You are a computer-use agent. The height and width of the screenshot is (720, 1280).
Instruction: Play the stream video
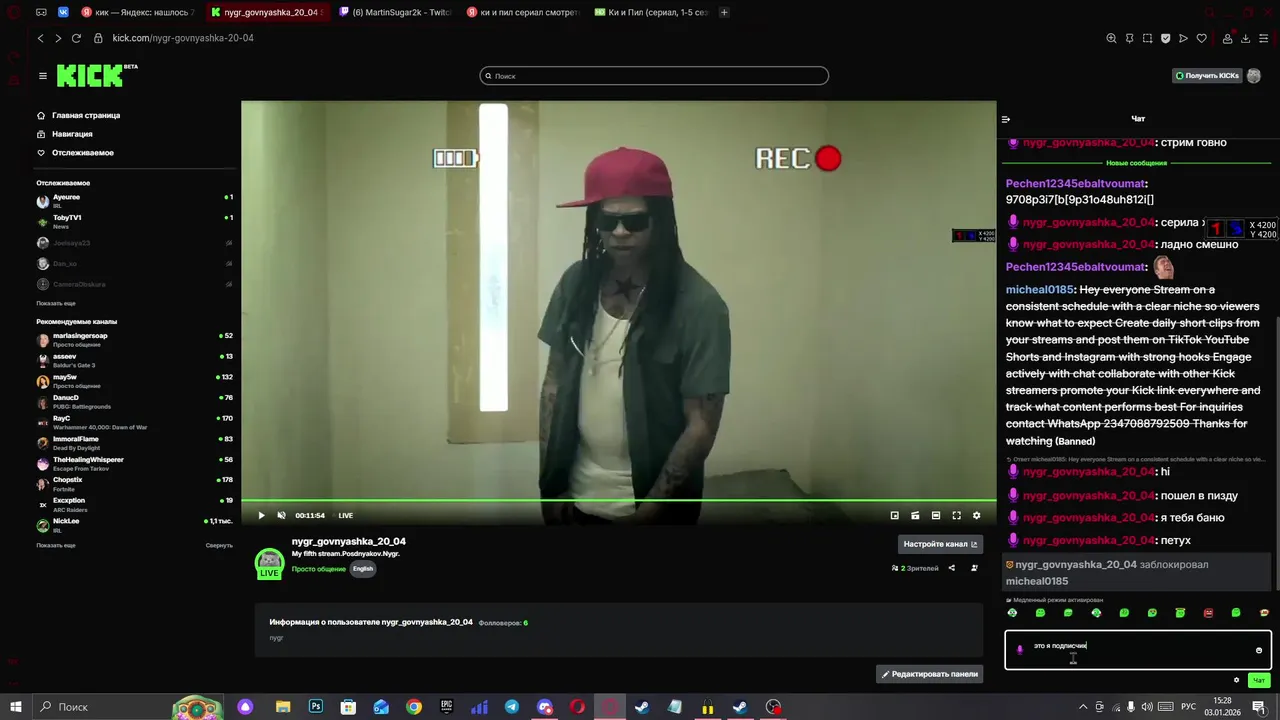tap(261, 515)
